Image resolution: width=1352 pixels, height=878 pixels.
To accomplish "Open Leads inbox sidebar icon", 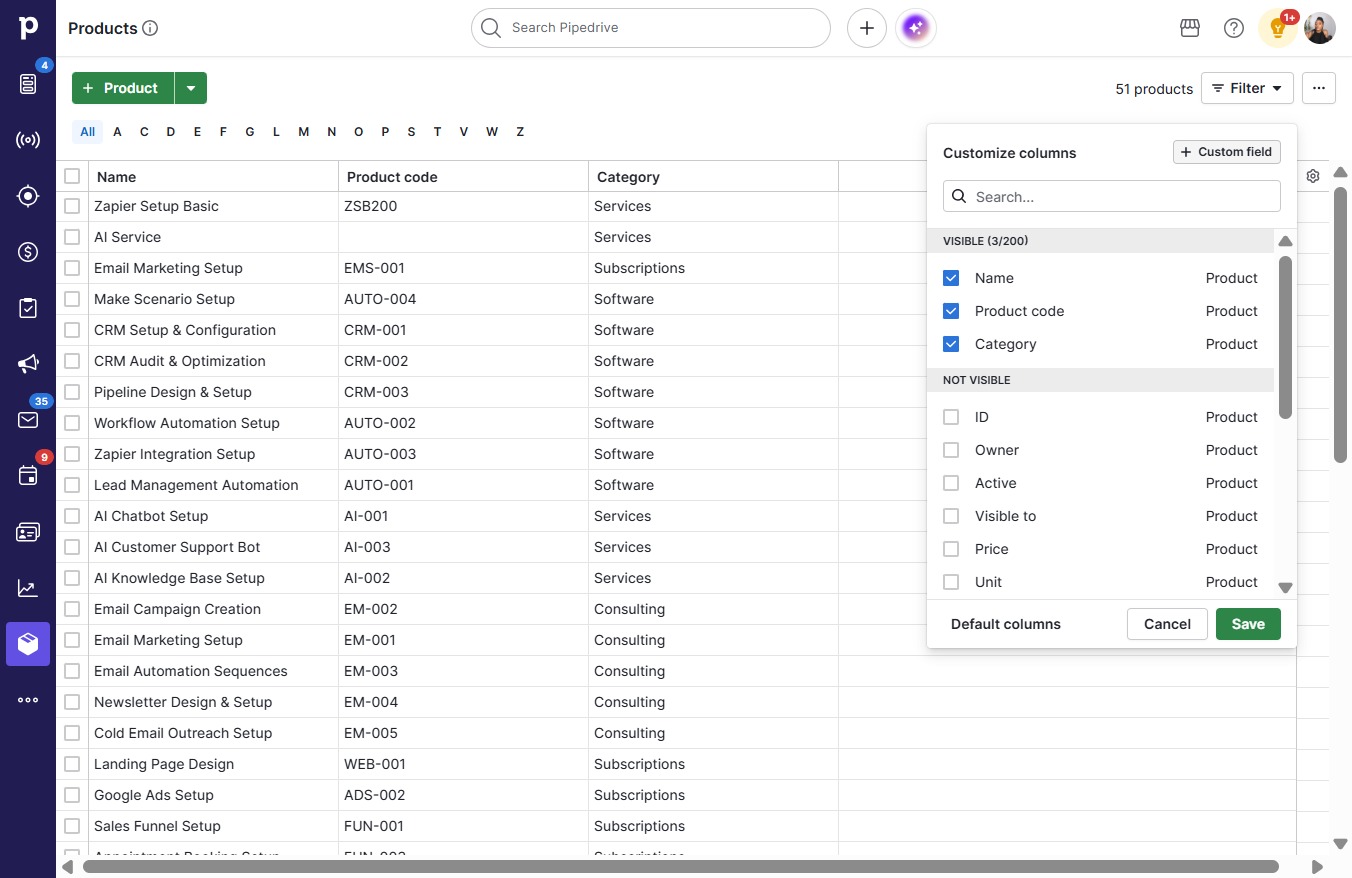I will pyautogui.click(x=28, y=84).
